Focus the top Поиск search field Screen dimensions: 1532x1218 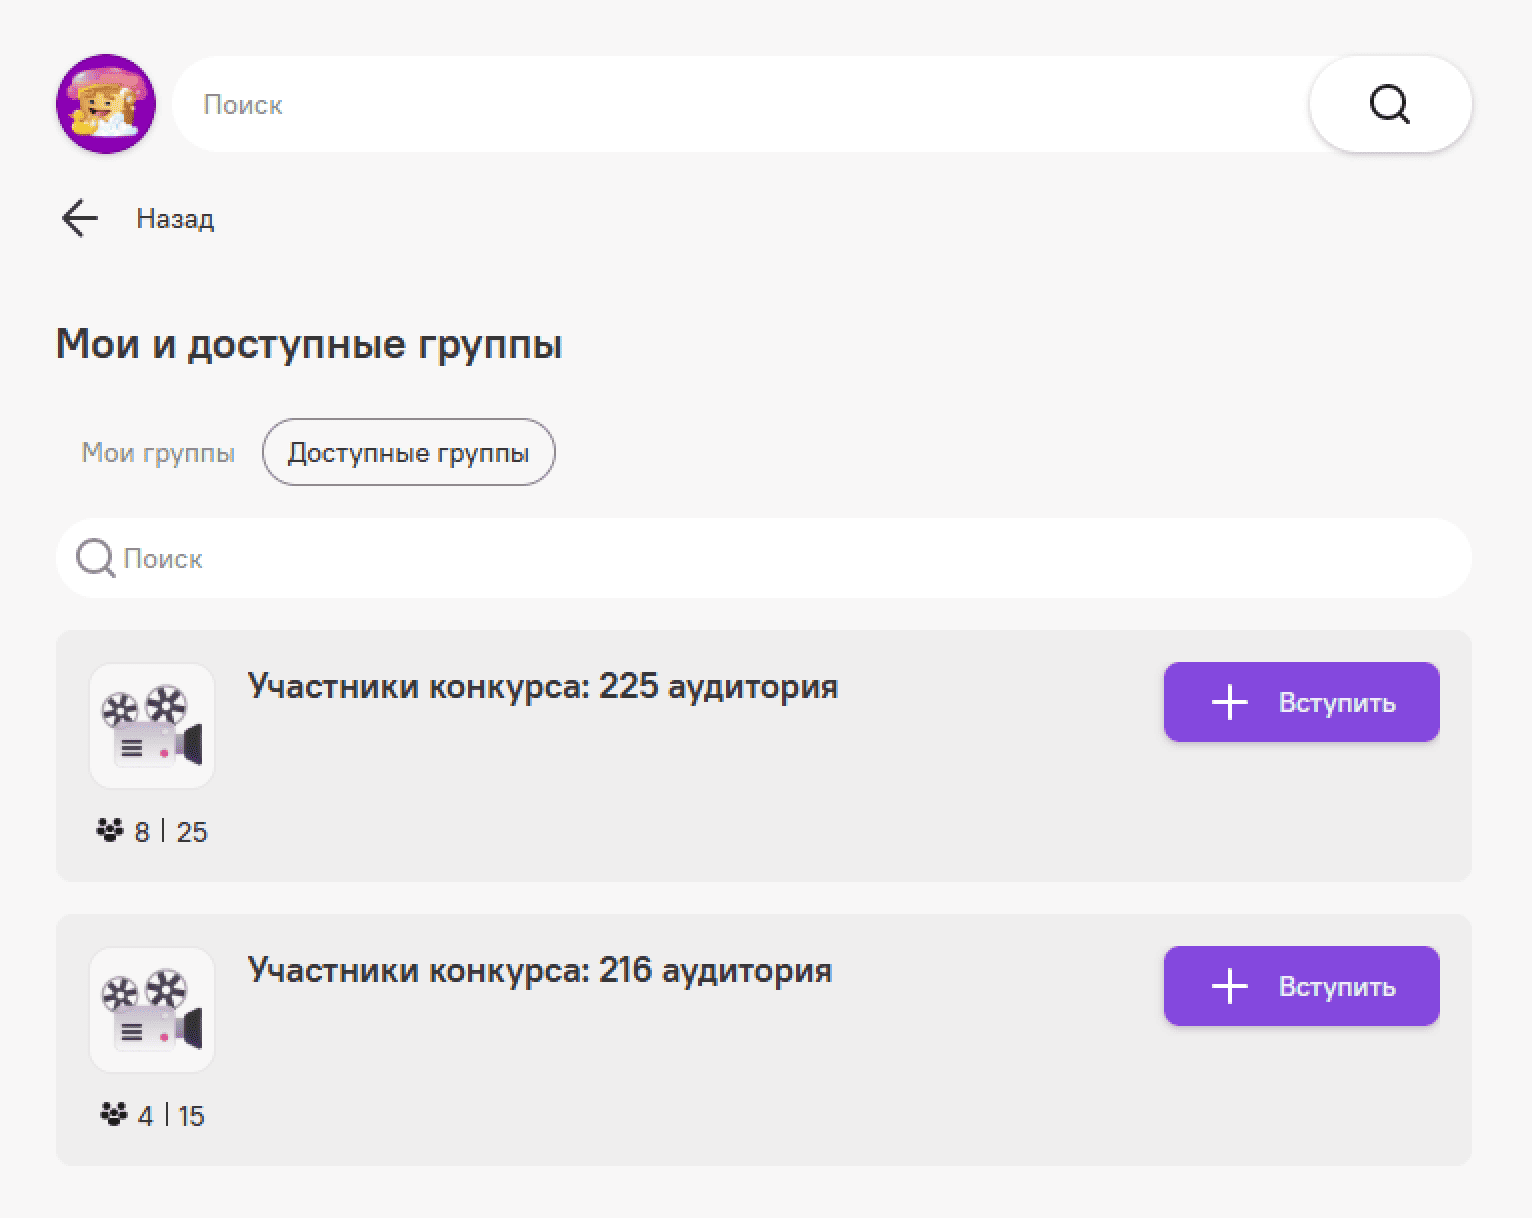(740, 104)
